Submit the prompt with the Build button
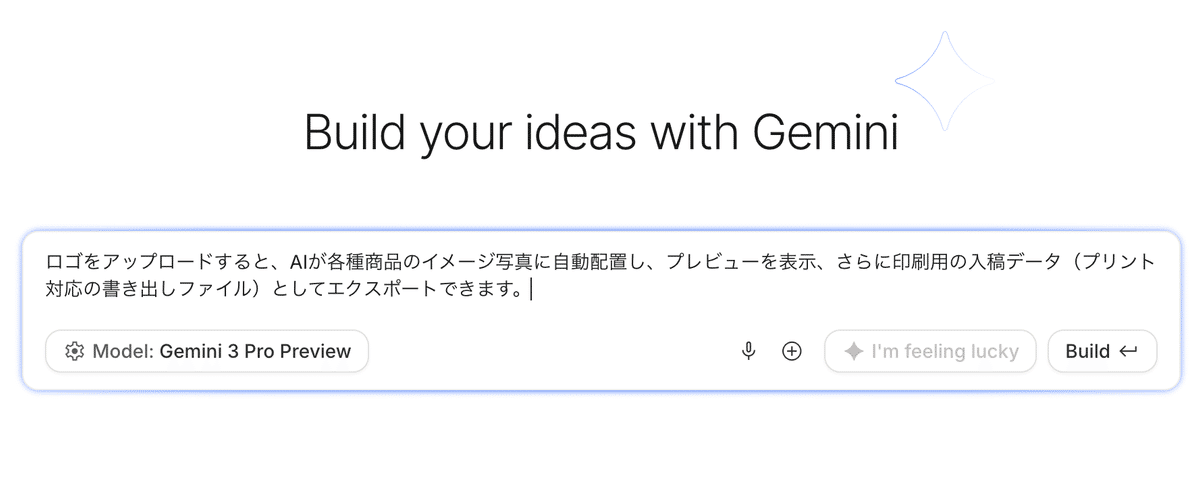Screen dimensions: 1200x478 [1102, 351]
